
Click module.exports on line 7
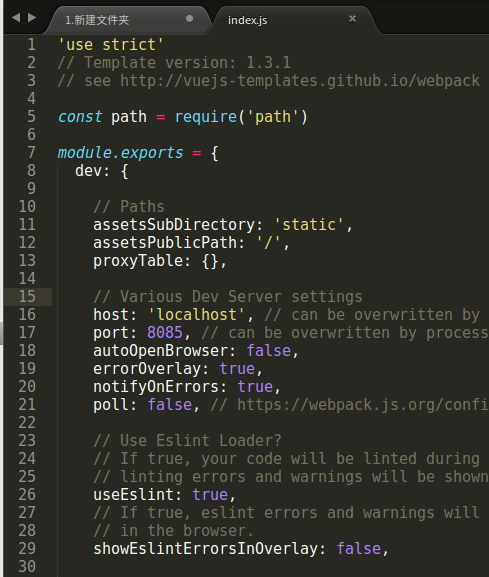click(120, 152)
